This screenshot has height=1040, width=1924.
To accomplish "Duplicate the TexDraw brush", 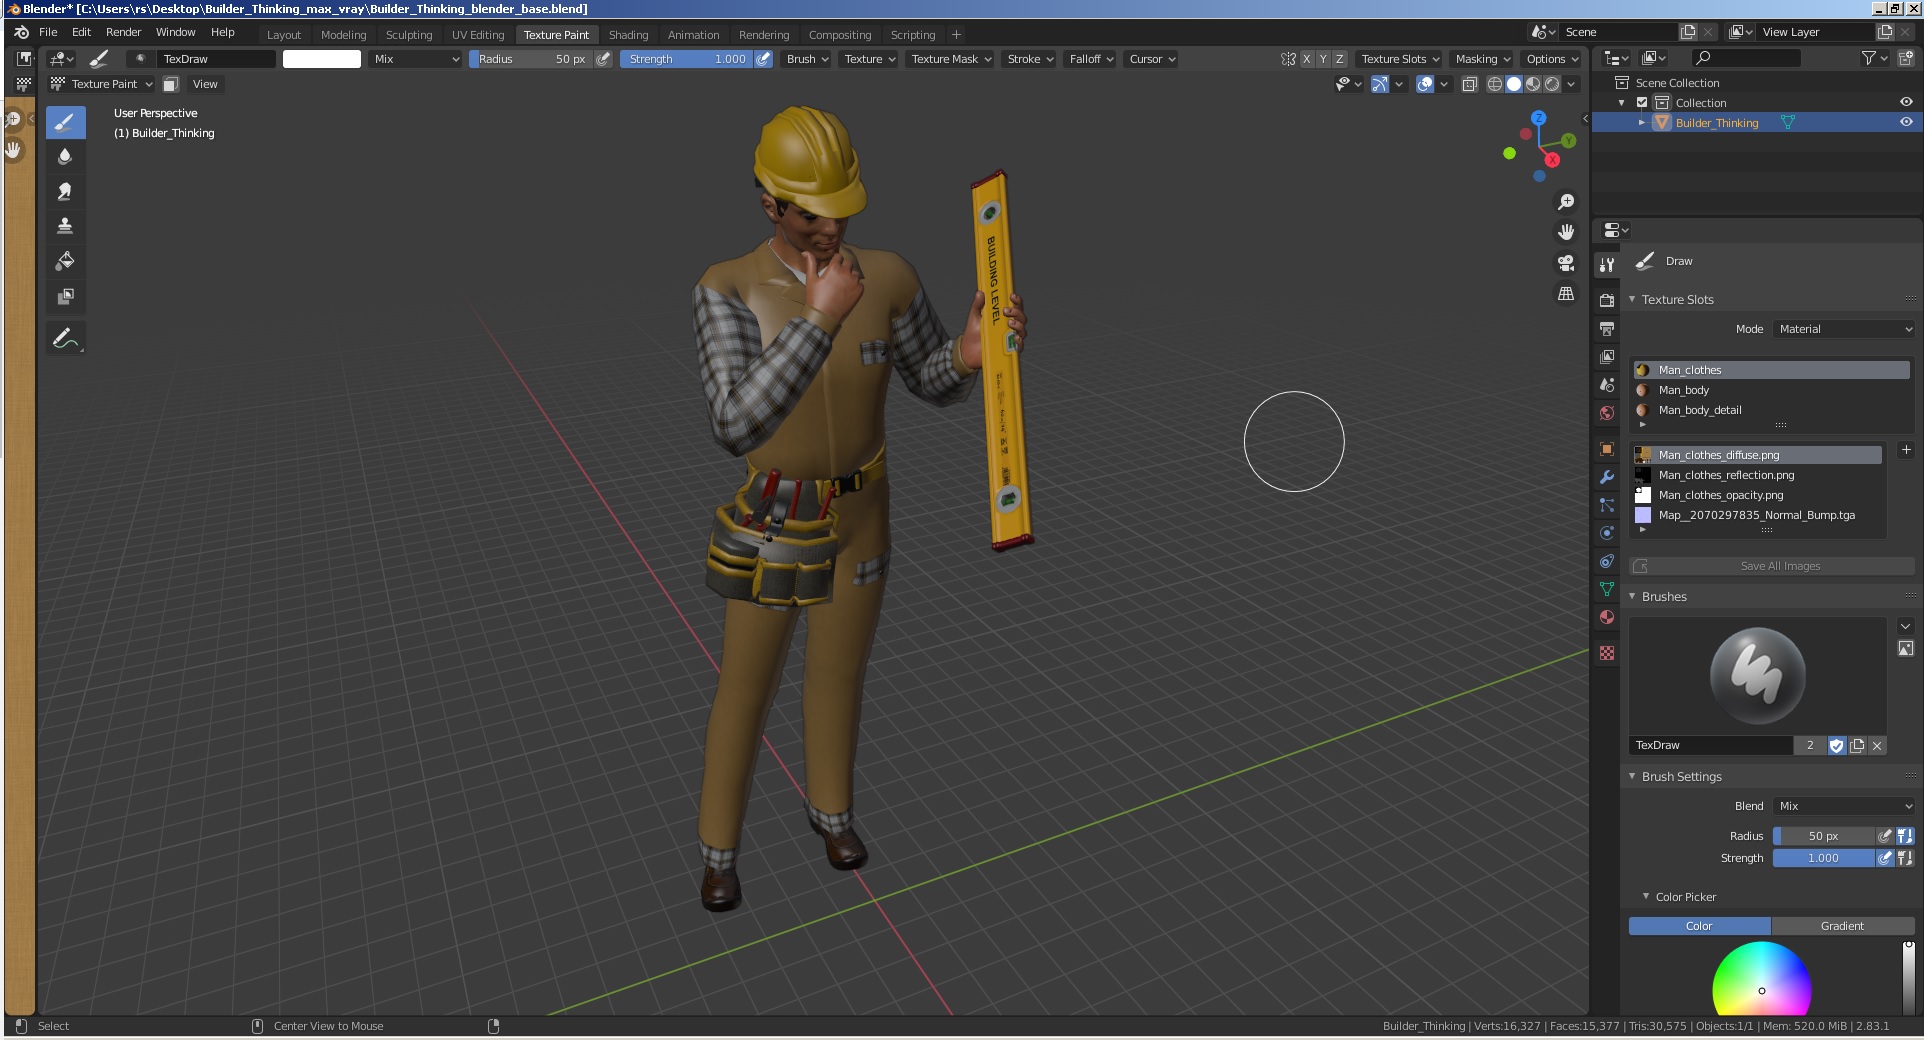I will pyautogui.click(x=1857, y=745).
